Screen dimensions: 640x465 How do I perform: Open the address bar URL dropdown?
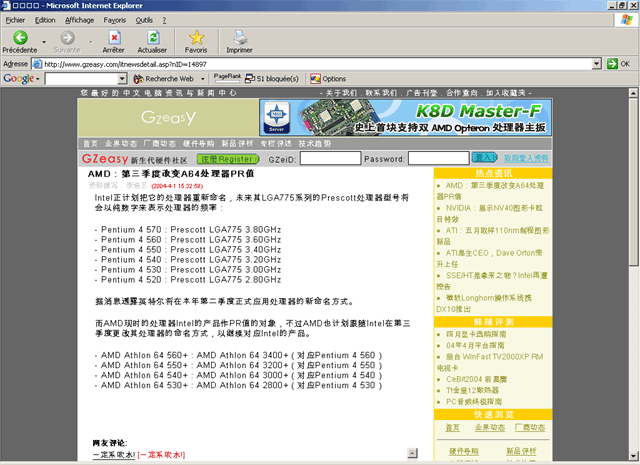pos(596,64)
